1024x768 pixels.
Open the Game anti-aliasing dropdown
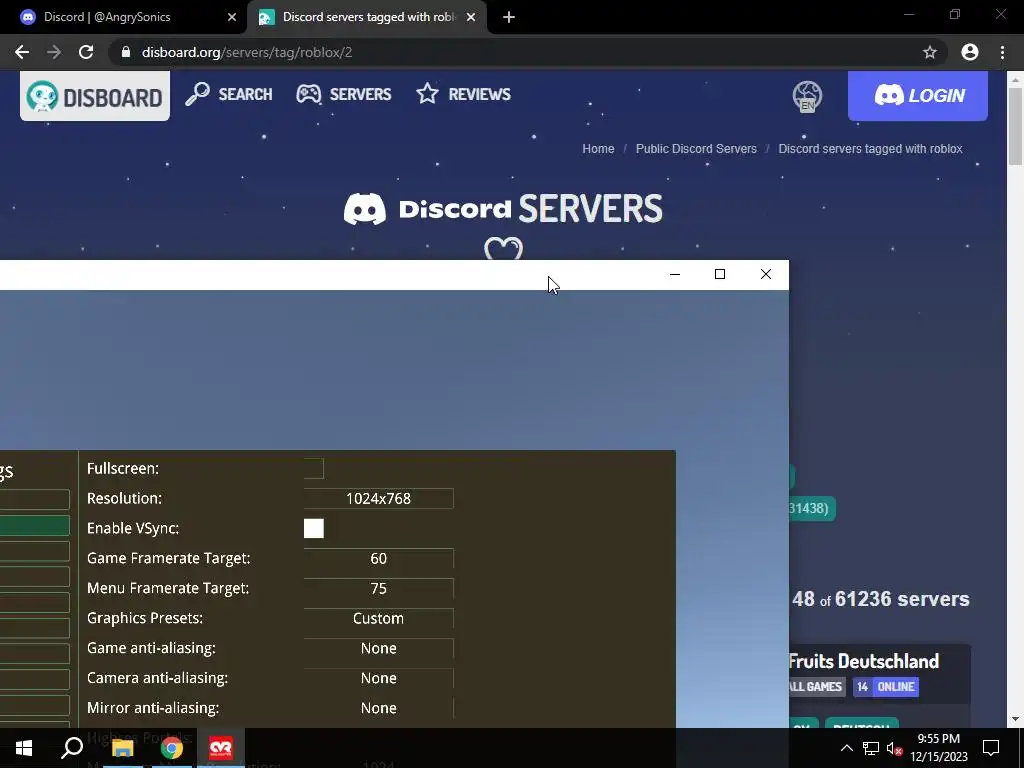coord(378,648)
